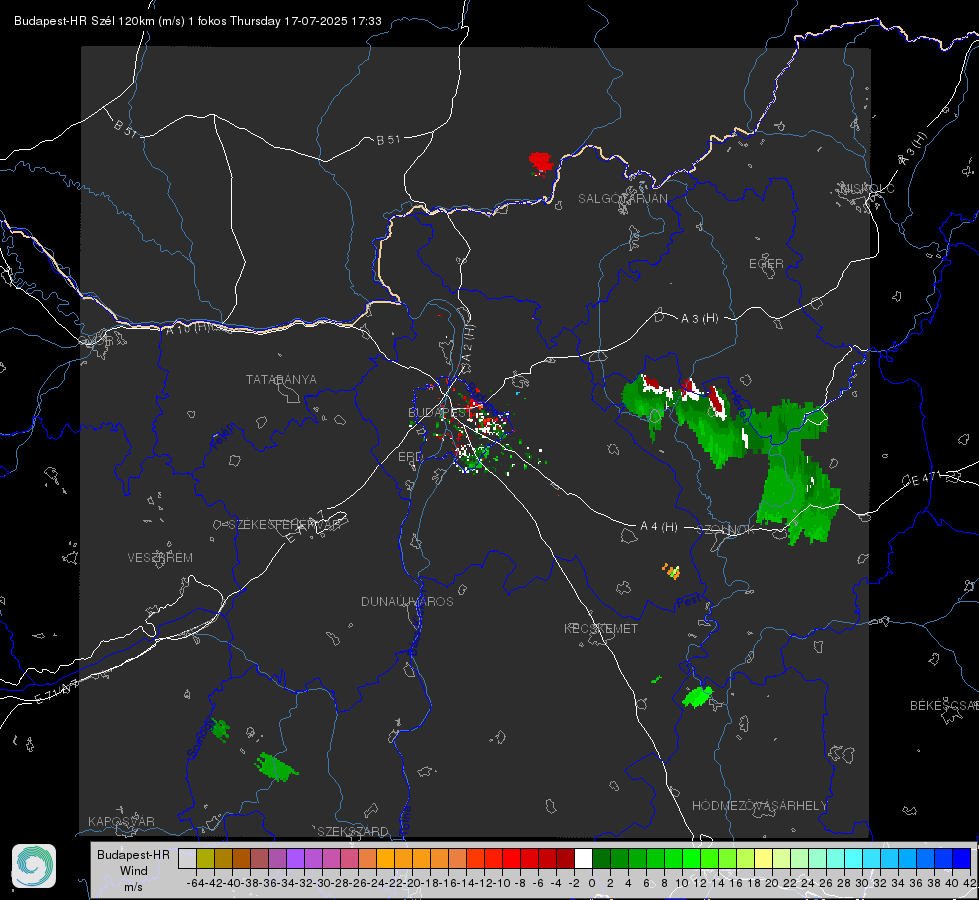Click the swirl logo beside the legend
The image size is (979, 900).
[x=34, y=866]
